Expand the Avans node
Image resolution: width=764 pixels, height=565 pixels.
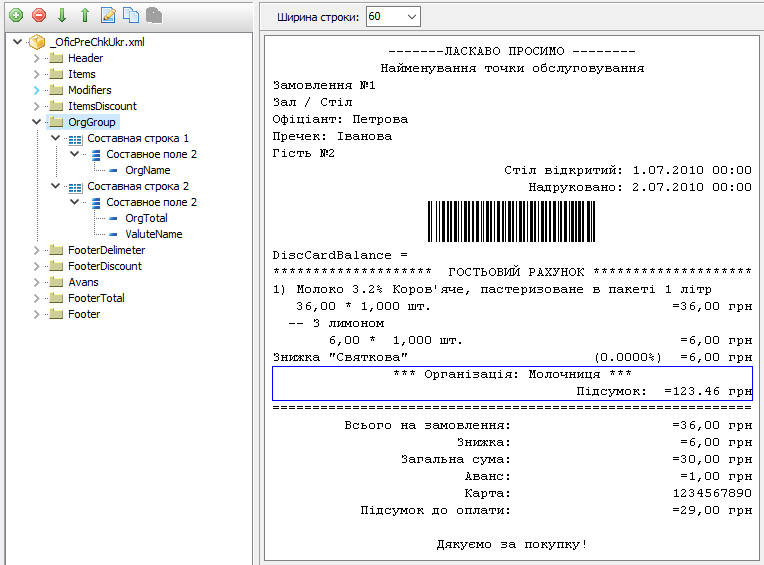pos(37,282)
